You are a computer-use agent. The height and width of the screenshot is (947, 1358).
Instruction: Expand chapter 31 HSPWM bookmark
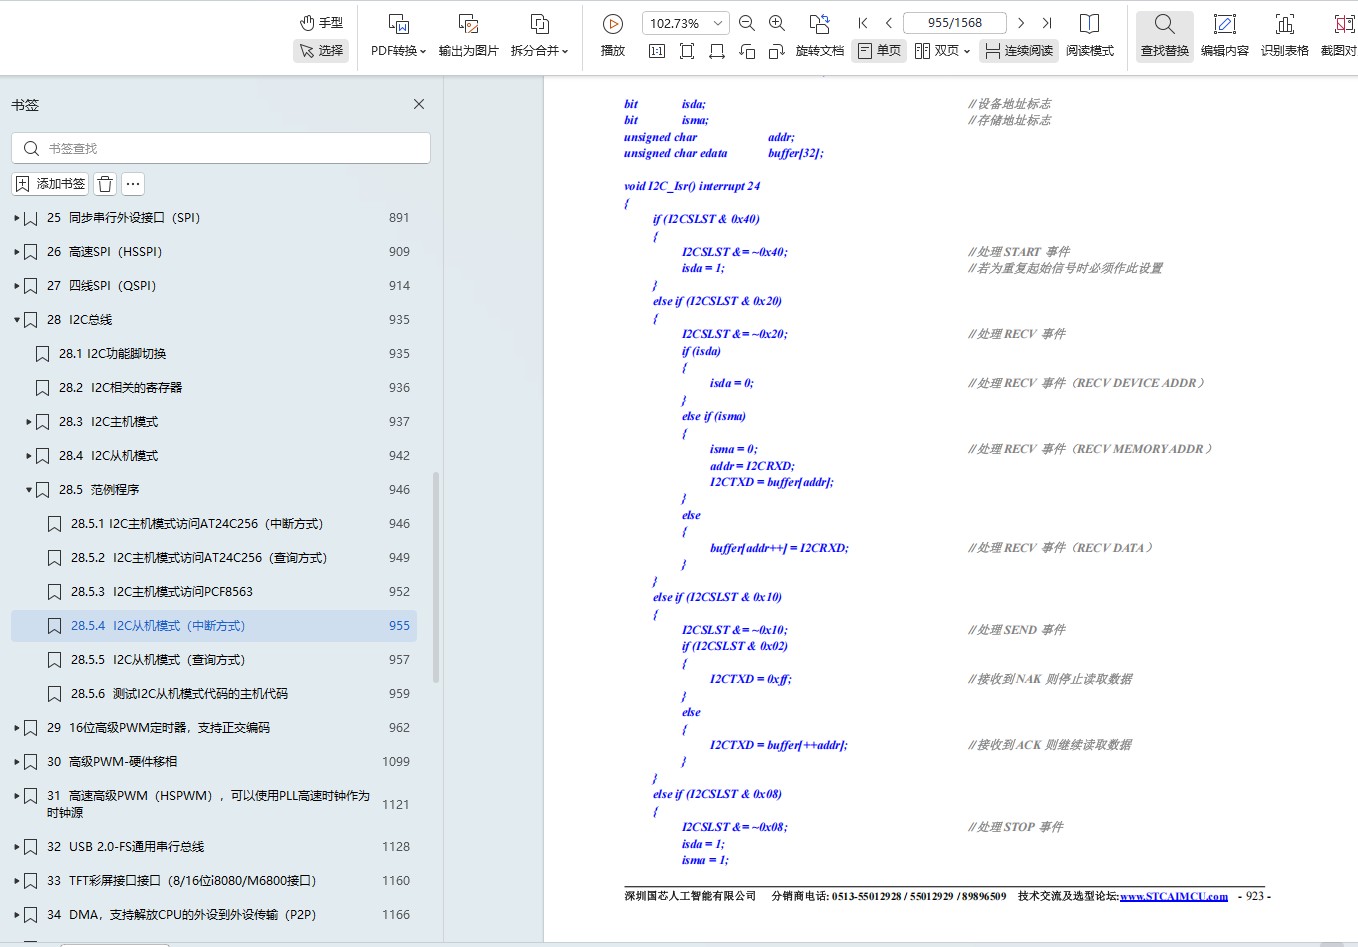tap(16, 796)
